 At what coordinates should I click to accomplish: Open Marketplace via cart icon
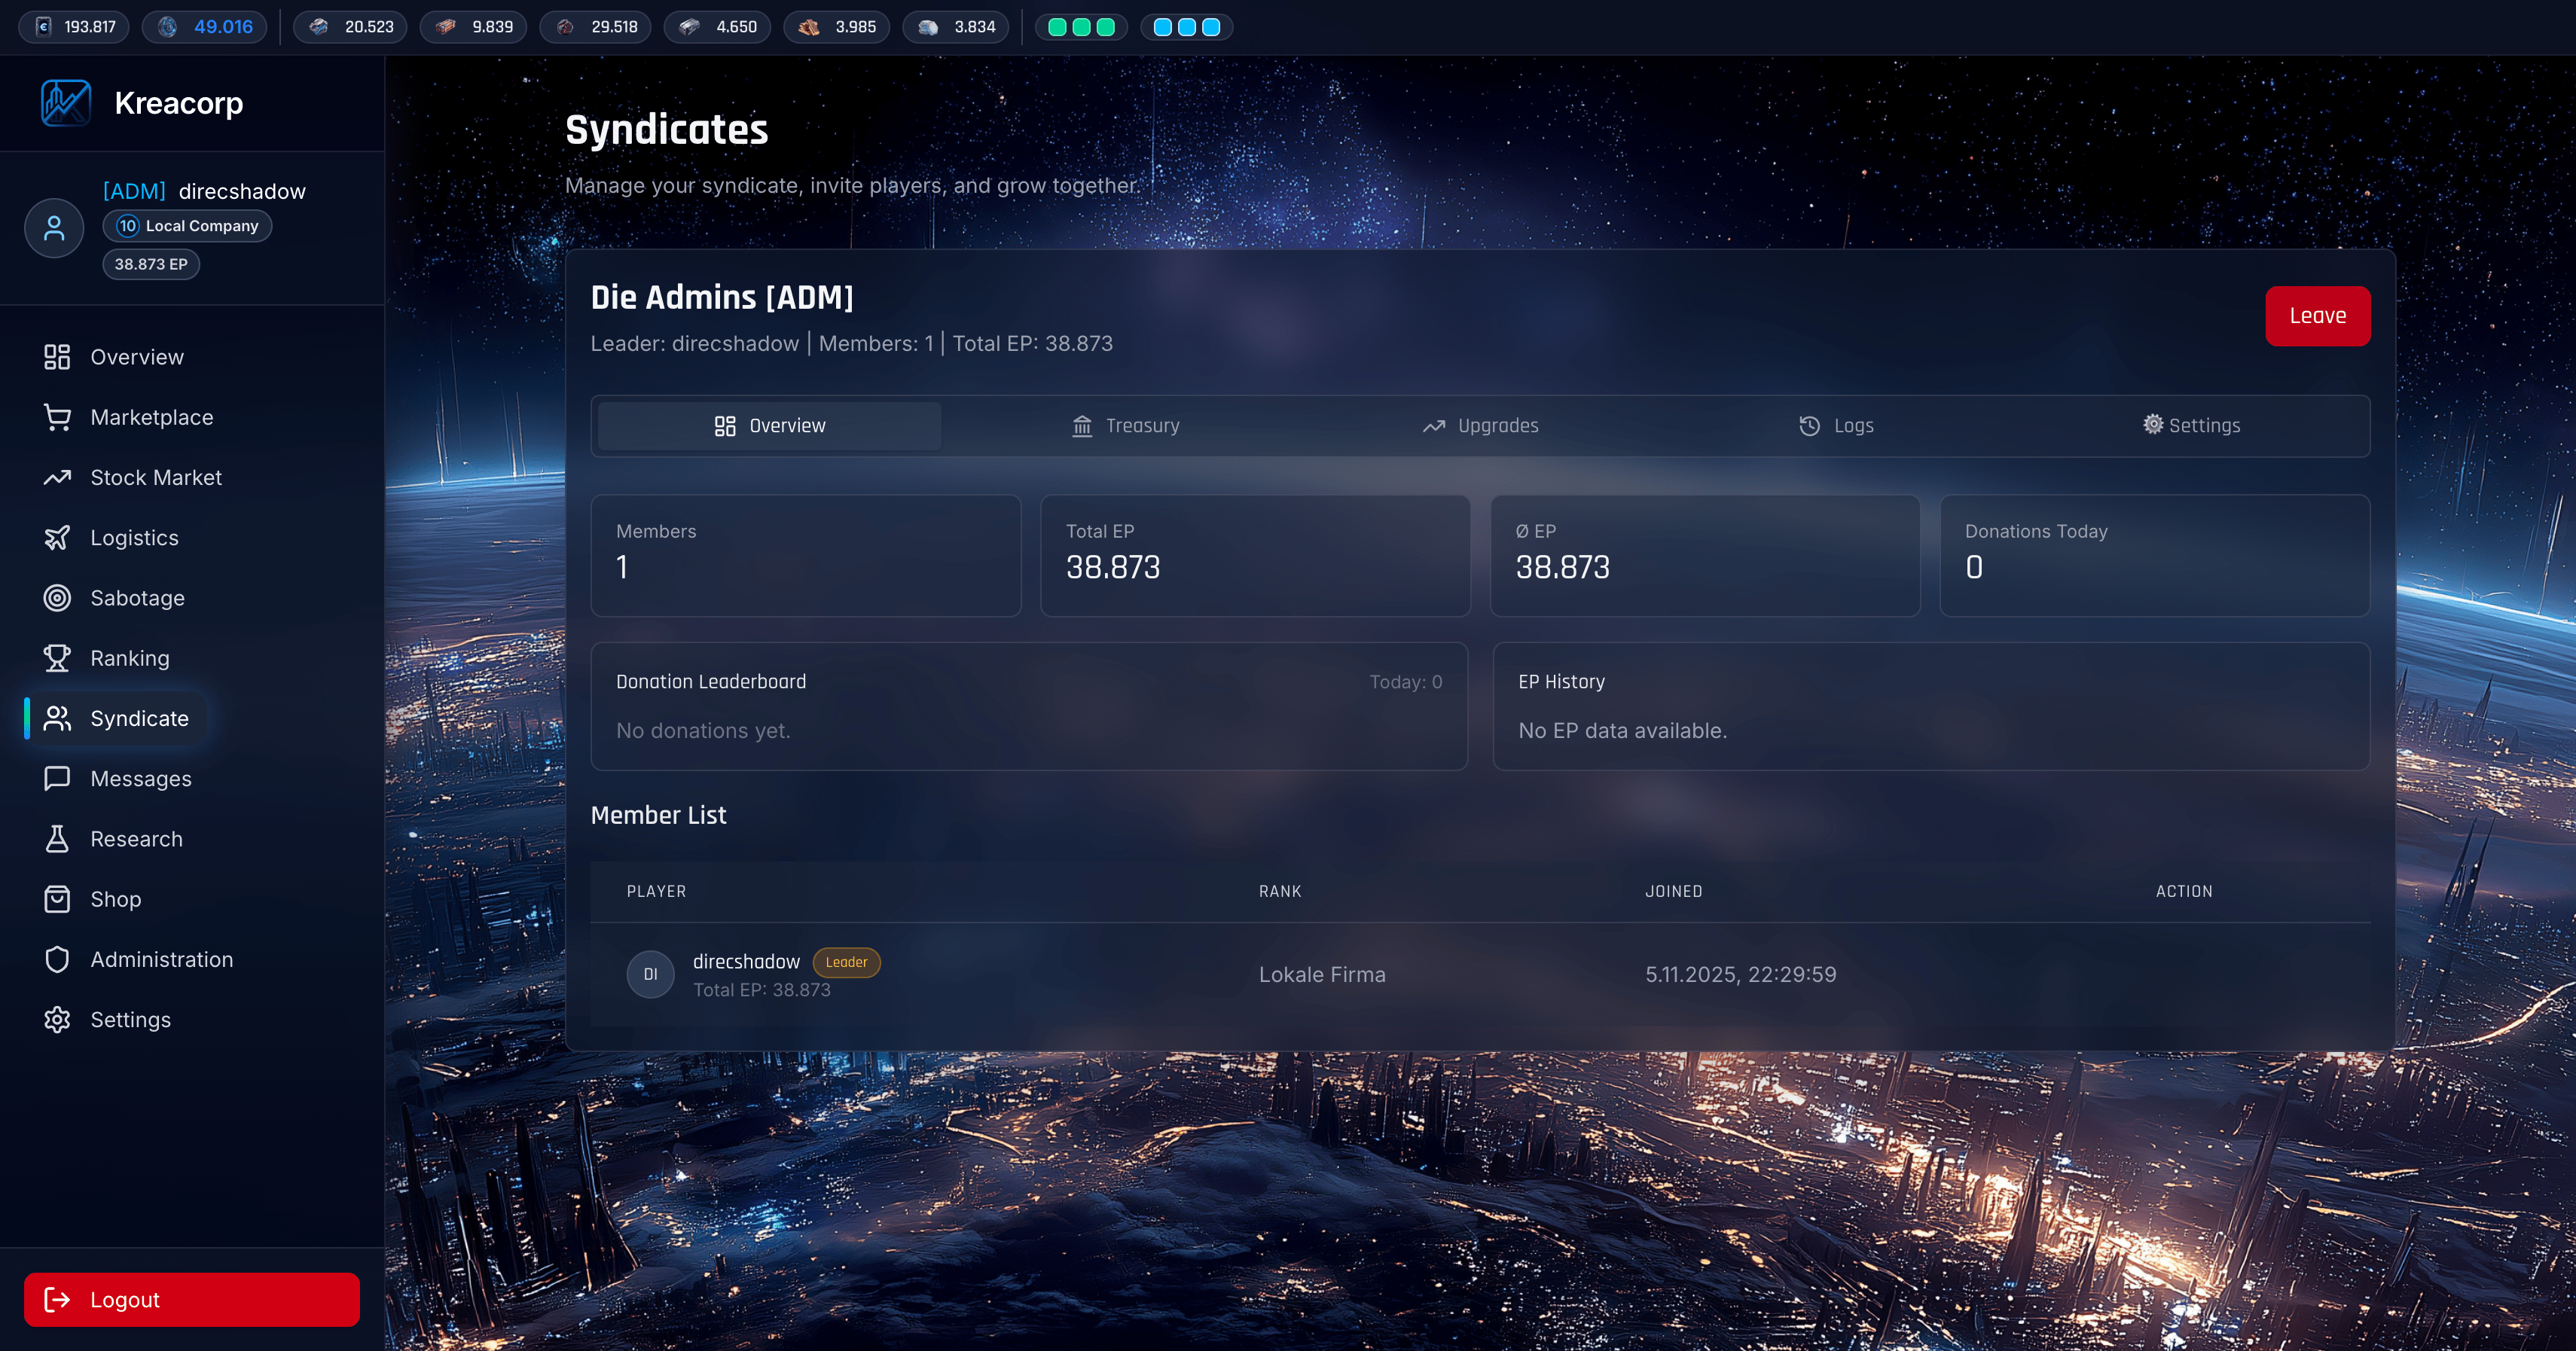point(57,417)
